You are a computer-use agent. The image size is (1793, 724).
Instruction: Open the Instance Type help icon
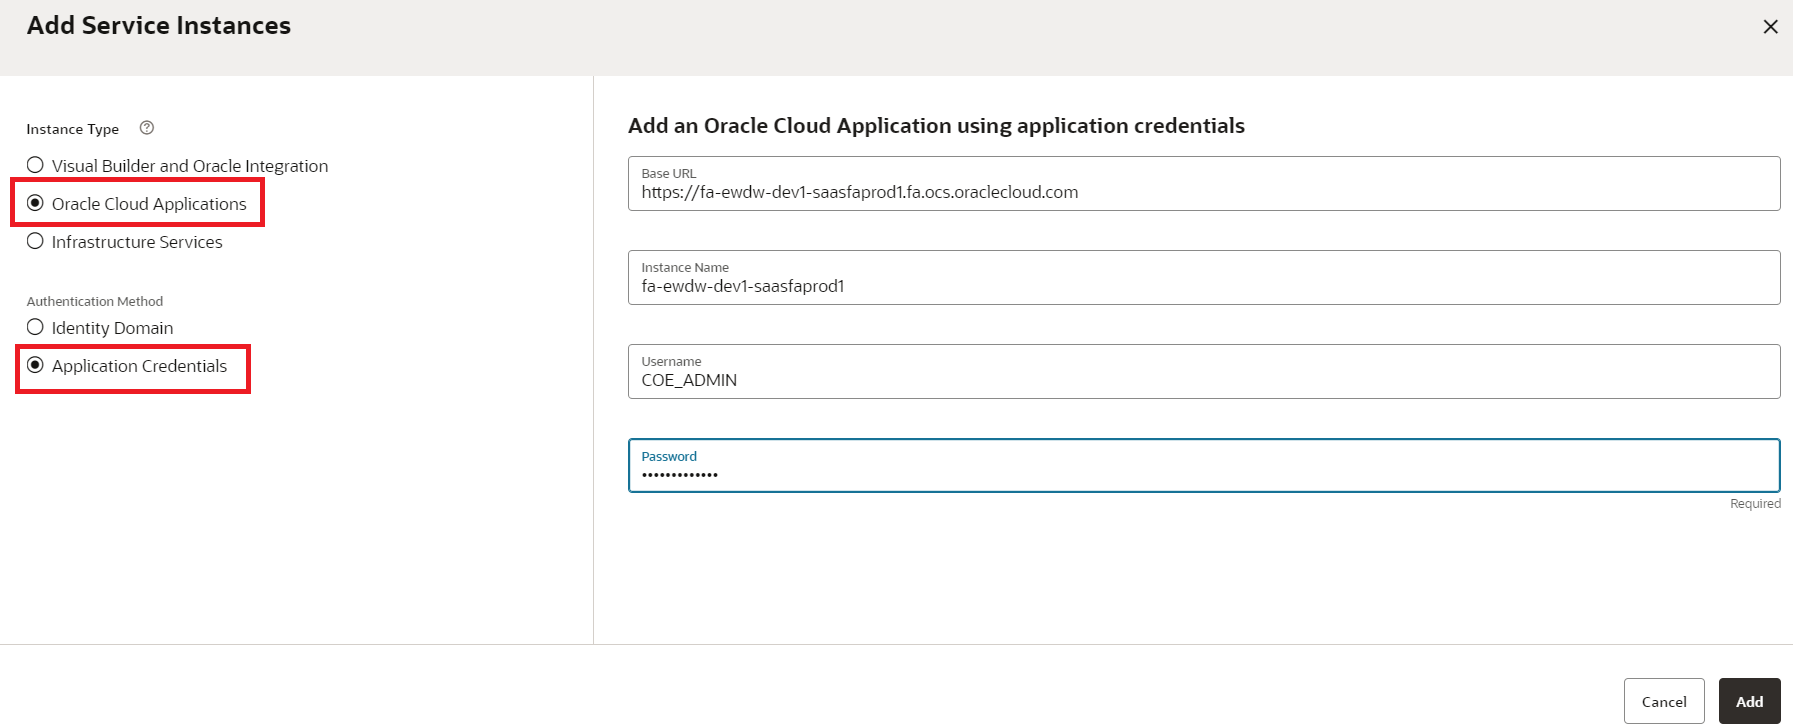coord(147,128)
